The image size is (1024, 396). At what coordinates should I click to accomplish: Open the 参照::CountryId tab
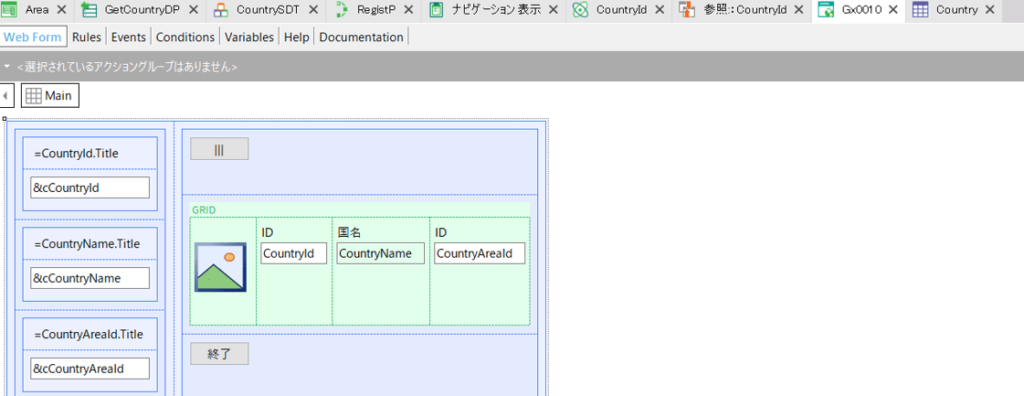point(745,10)
